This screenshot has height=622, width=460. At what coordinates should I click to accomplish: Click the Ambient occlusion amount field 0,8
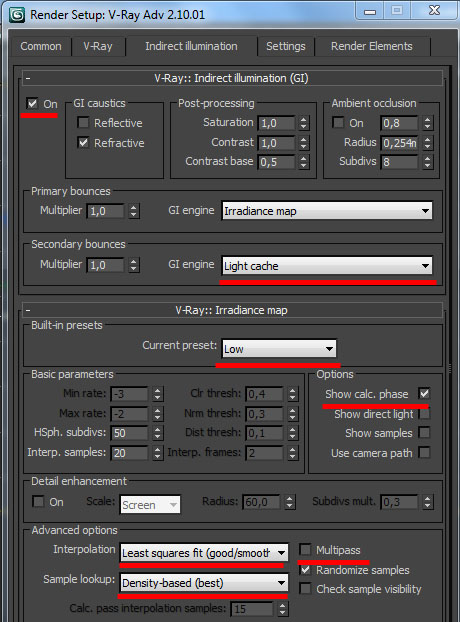pos(399,123)
